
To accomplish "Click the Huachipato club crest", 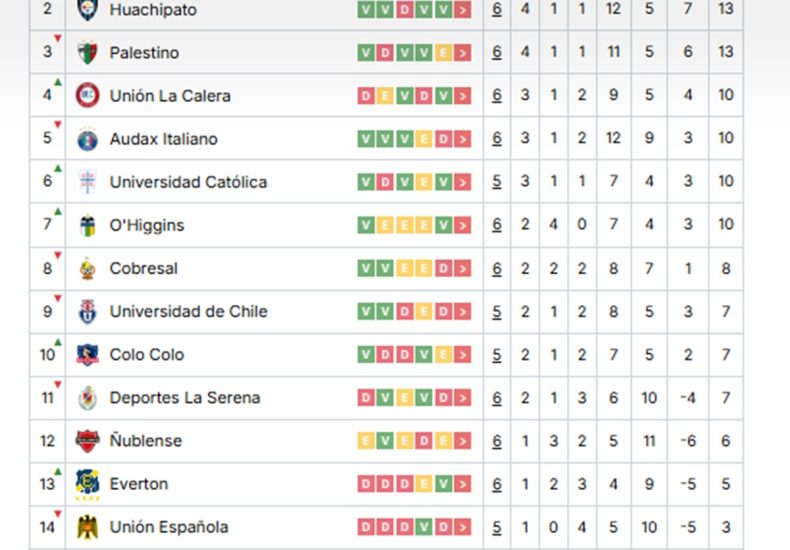I will 87,9.
